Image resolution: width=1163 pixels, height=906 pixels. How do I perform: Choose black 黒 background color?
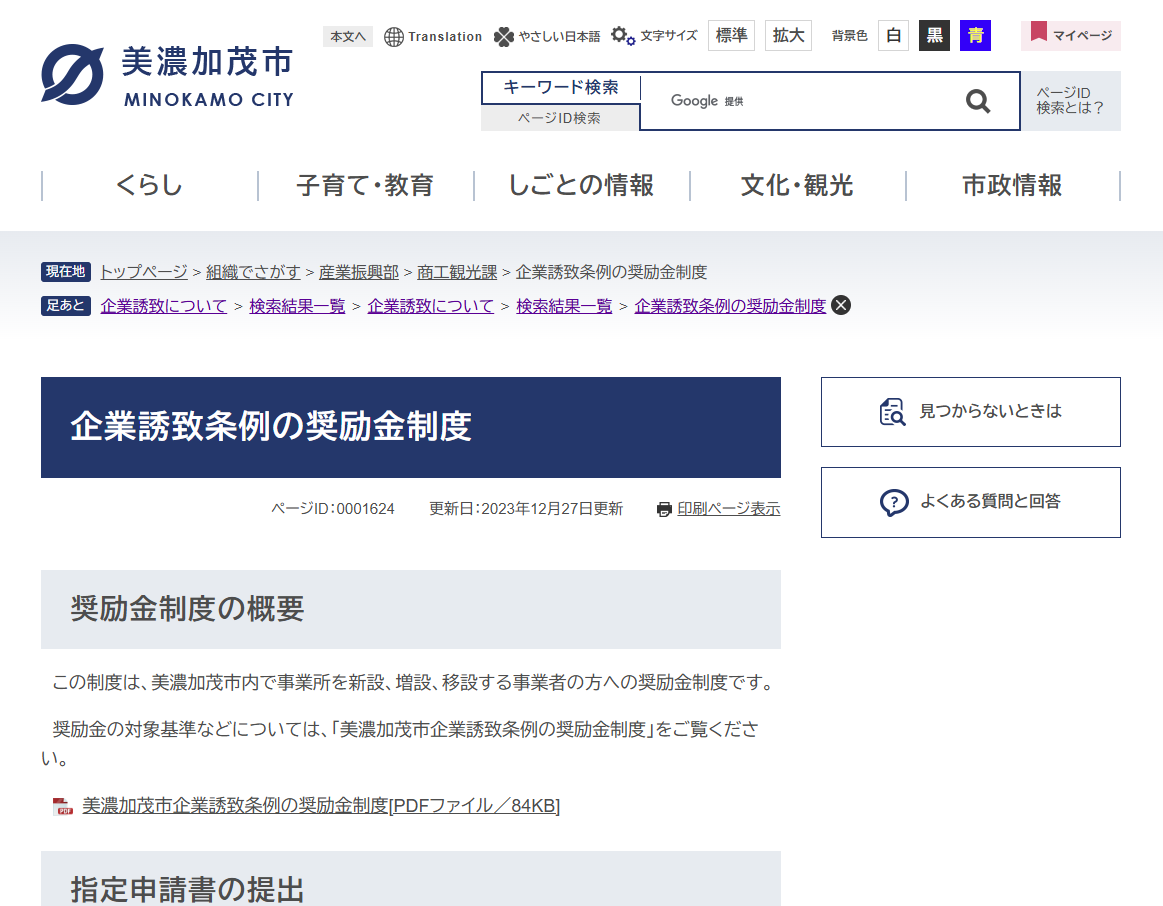coord(935,36)
